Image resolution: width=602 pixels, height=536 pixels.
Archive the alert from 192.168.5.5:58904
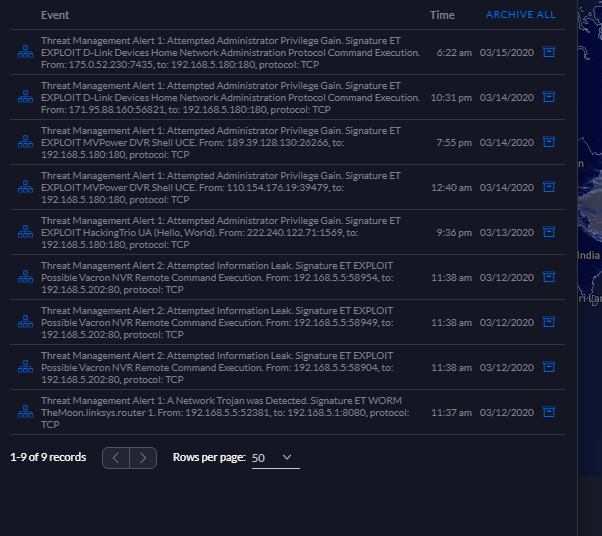click(x=549, y=367)
